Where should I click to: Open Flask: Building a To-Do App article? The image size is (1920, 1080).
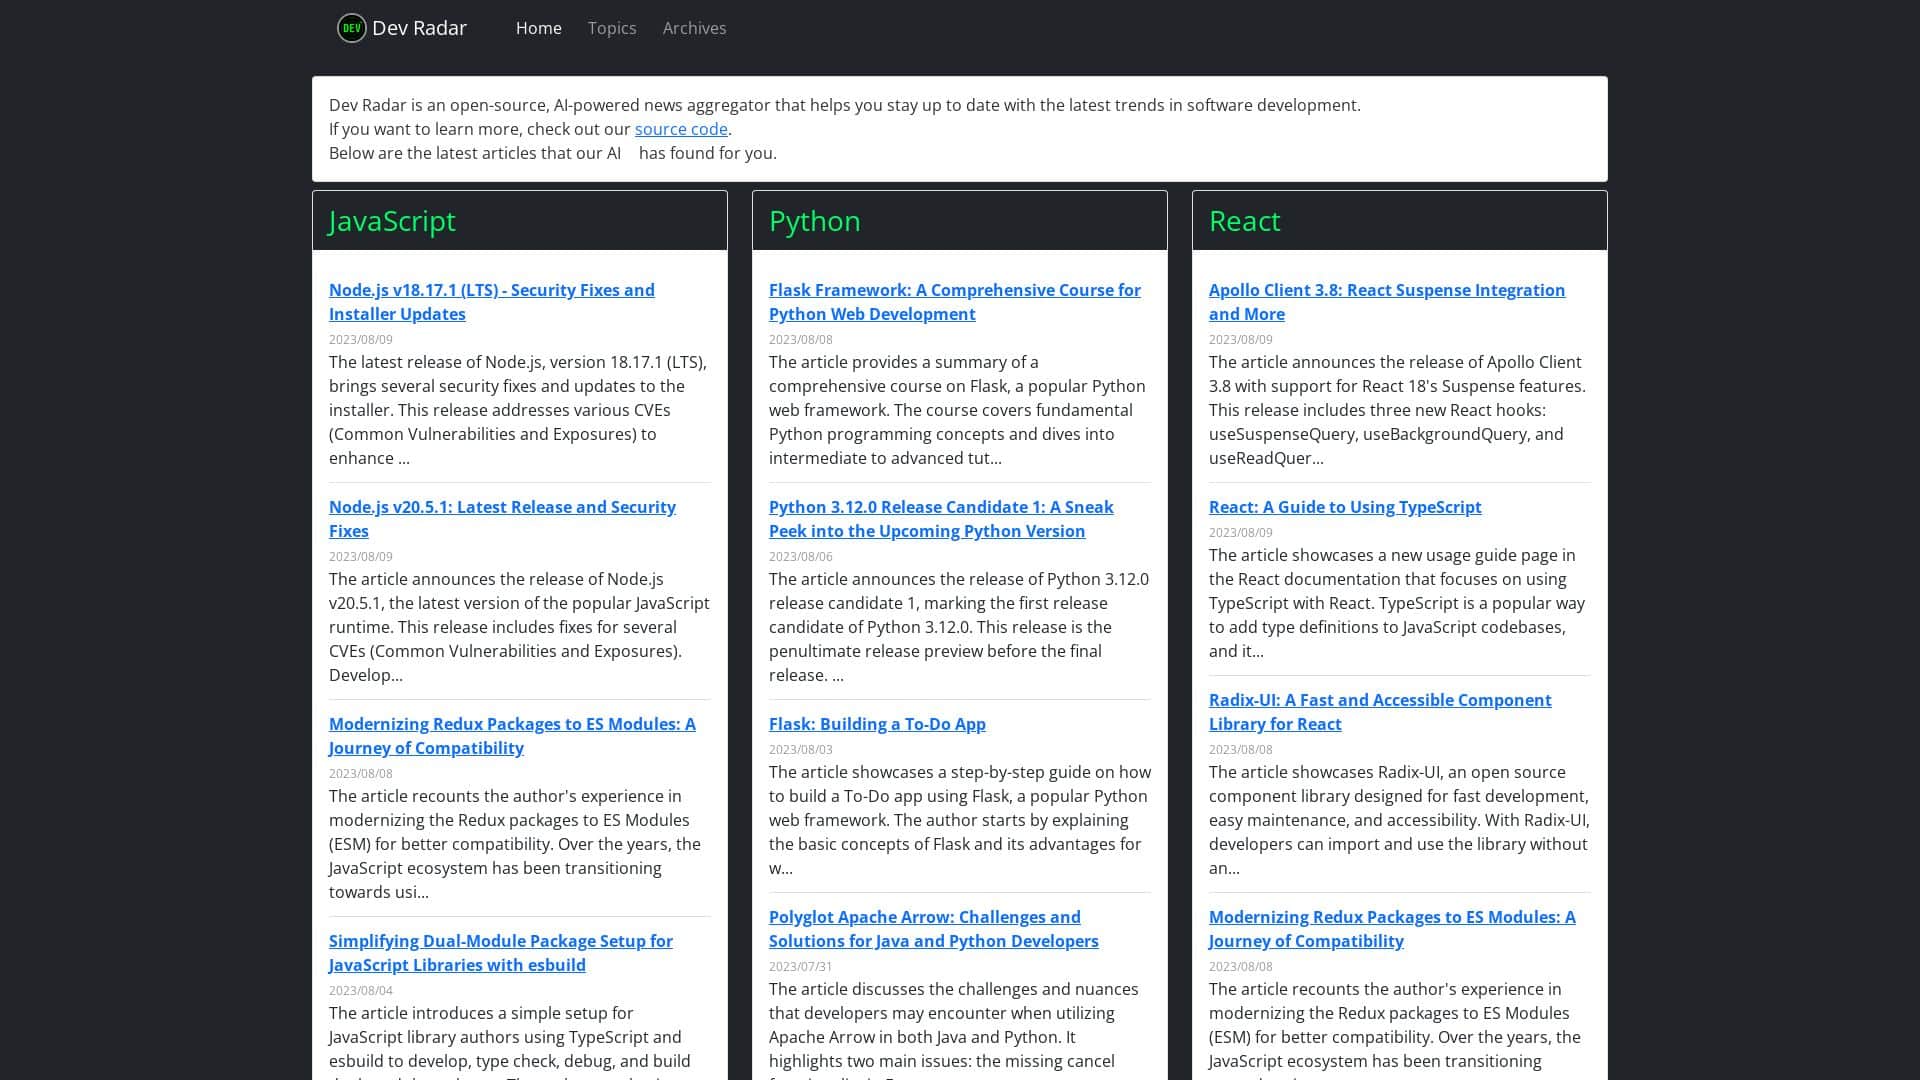coord(877,723)
